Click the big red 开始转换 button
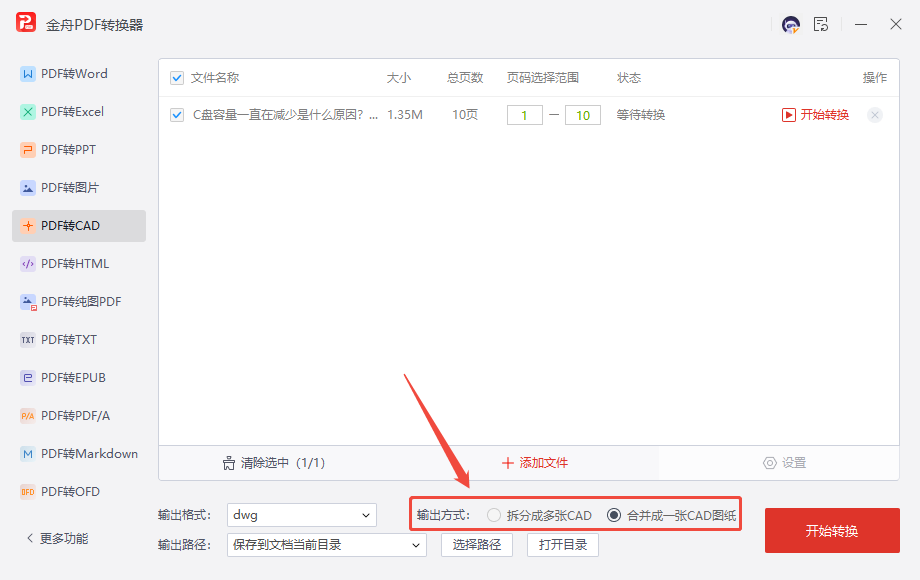 coord(832,531)
